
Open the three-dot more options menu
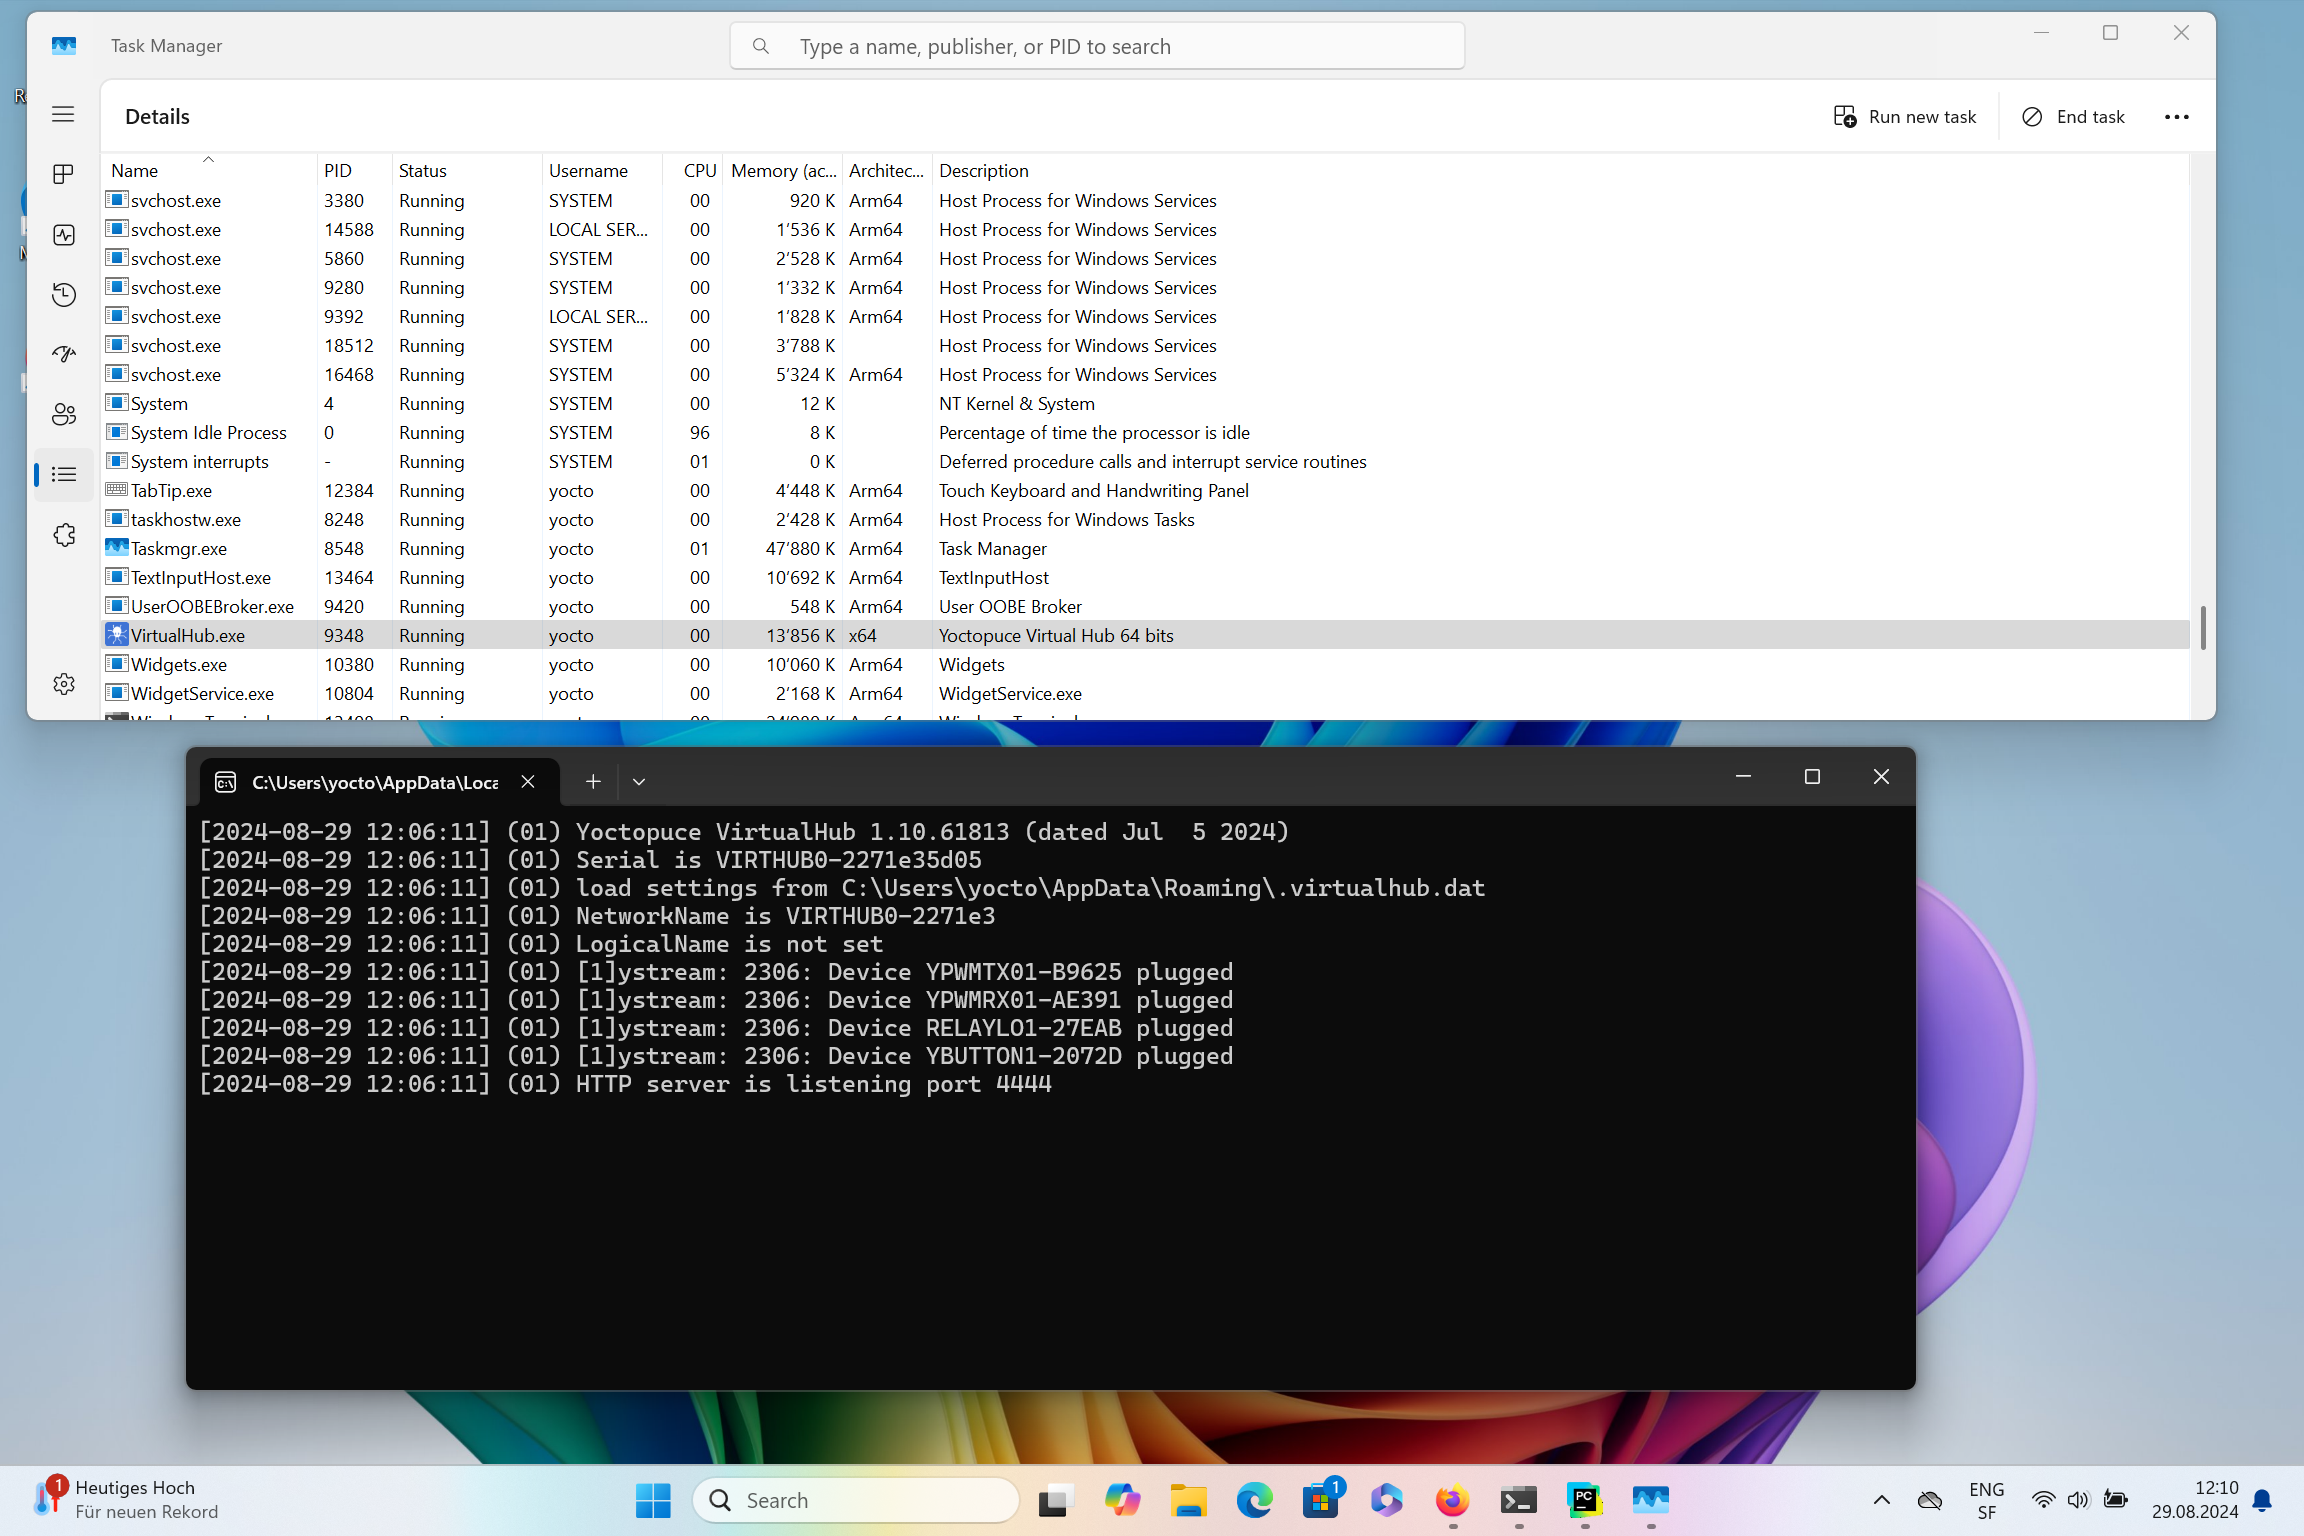[x=2176, y=117]
